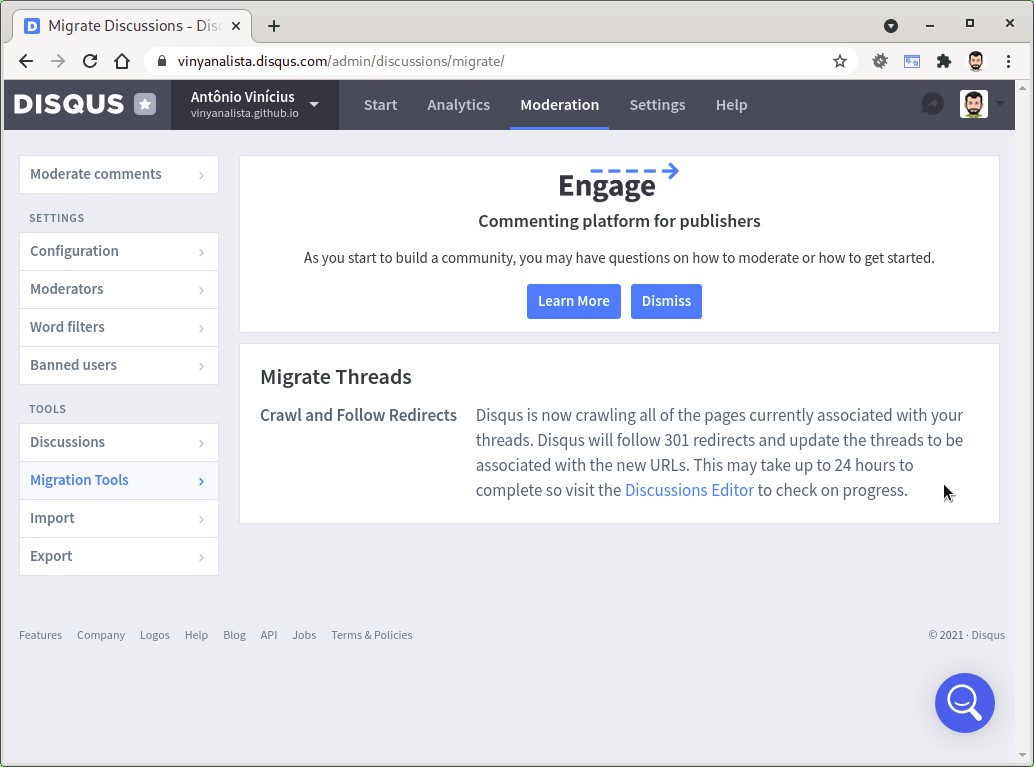Expand the caret next to user avatar
Screen dimensions: 1034x767
(1000, 104)
